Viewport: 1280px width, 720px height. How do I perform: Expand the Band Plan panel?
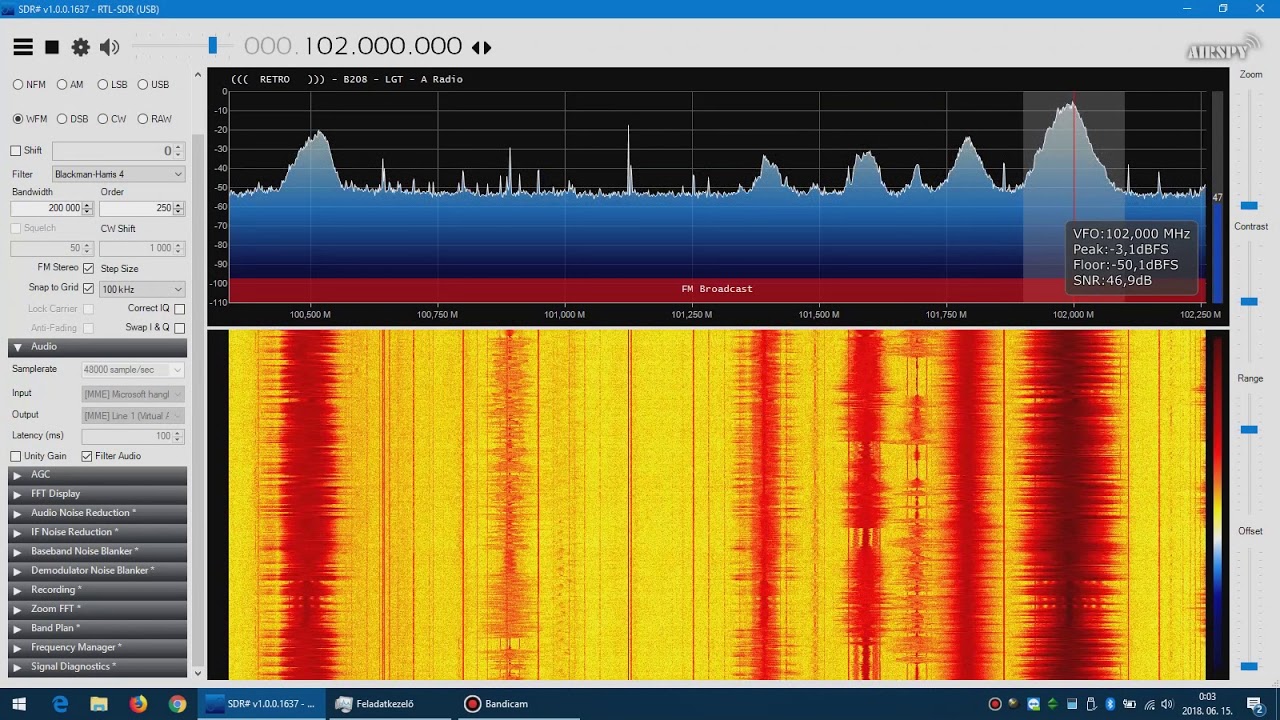click(x=97, y=628)
